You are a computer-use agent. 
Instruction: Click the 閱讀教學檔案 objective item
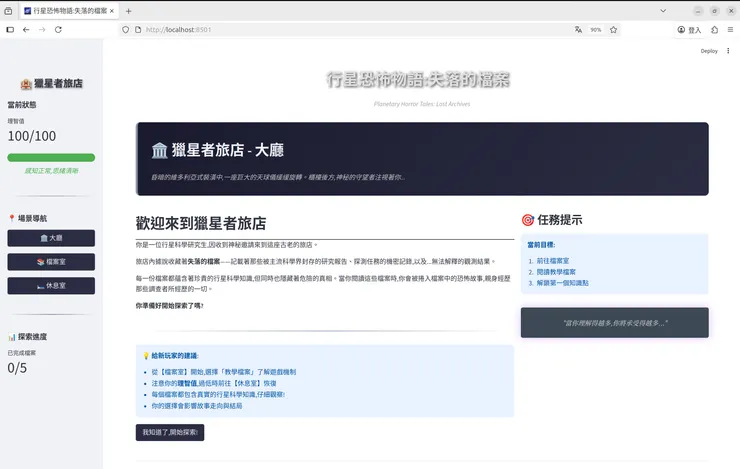tap(556, 272)
